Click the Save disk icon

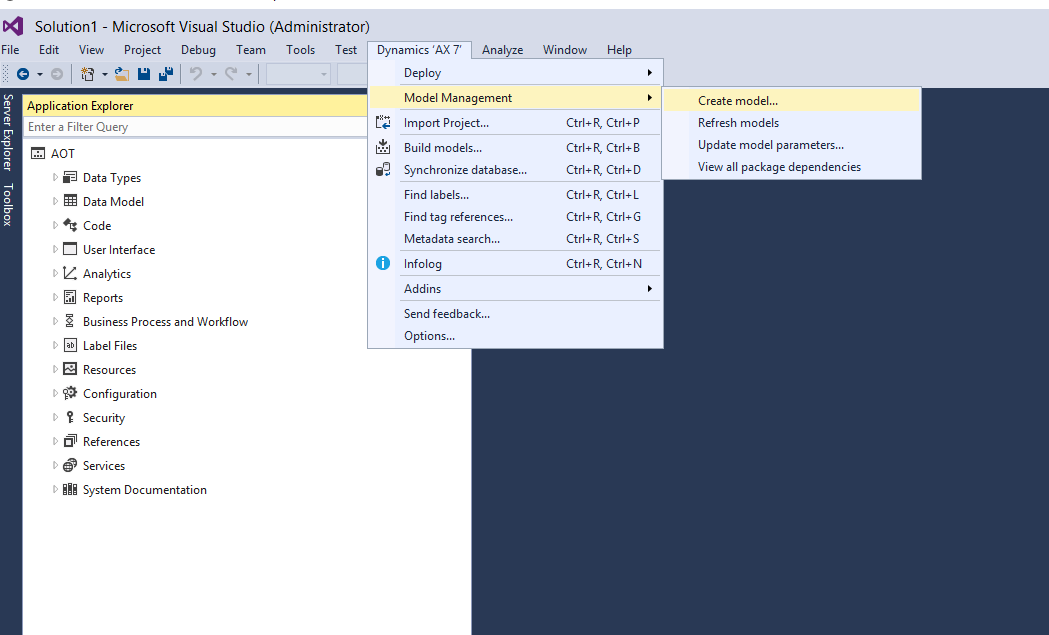coord(144,74)
